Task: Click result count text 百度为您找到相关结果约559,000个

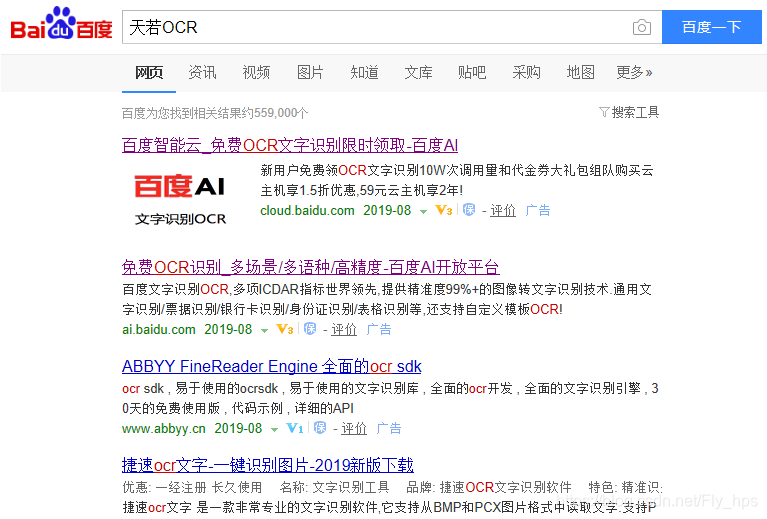Action: 215,113
